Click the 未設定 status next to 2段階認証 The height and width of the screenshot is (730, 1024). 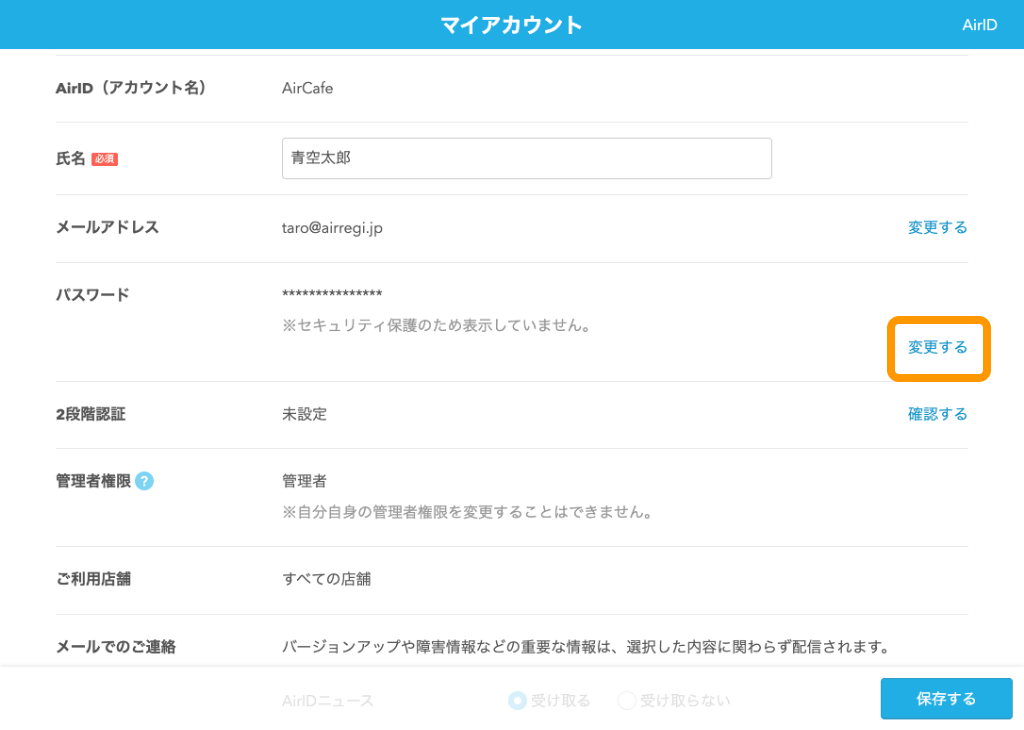pyautogui.click(x=306, y=414)
